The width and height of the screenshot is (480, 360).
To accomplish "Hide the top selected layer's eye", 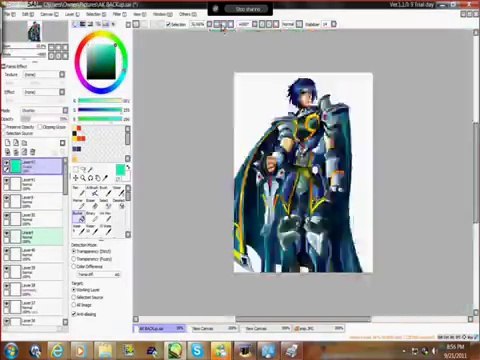I will [6, 163].
